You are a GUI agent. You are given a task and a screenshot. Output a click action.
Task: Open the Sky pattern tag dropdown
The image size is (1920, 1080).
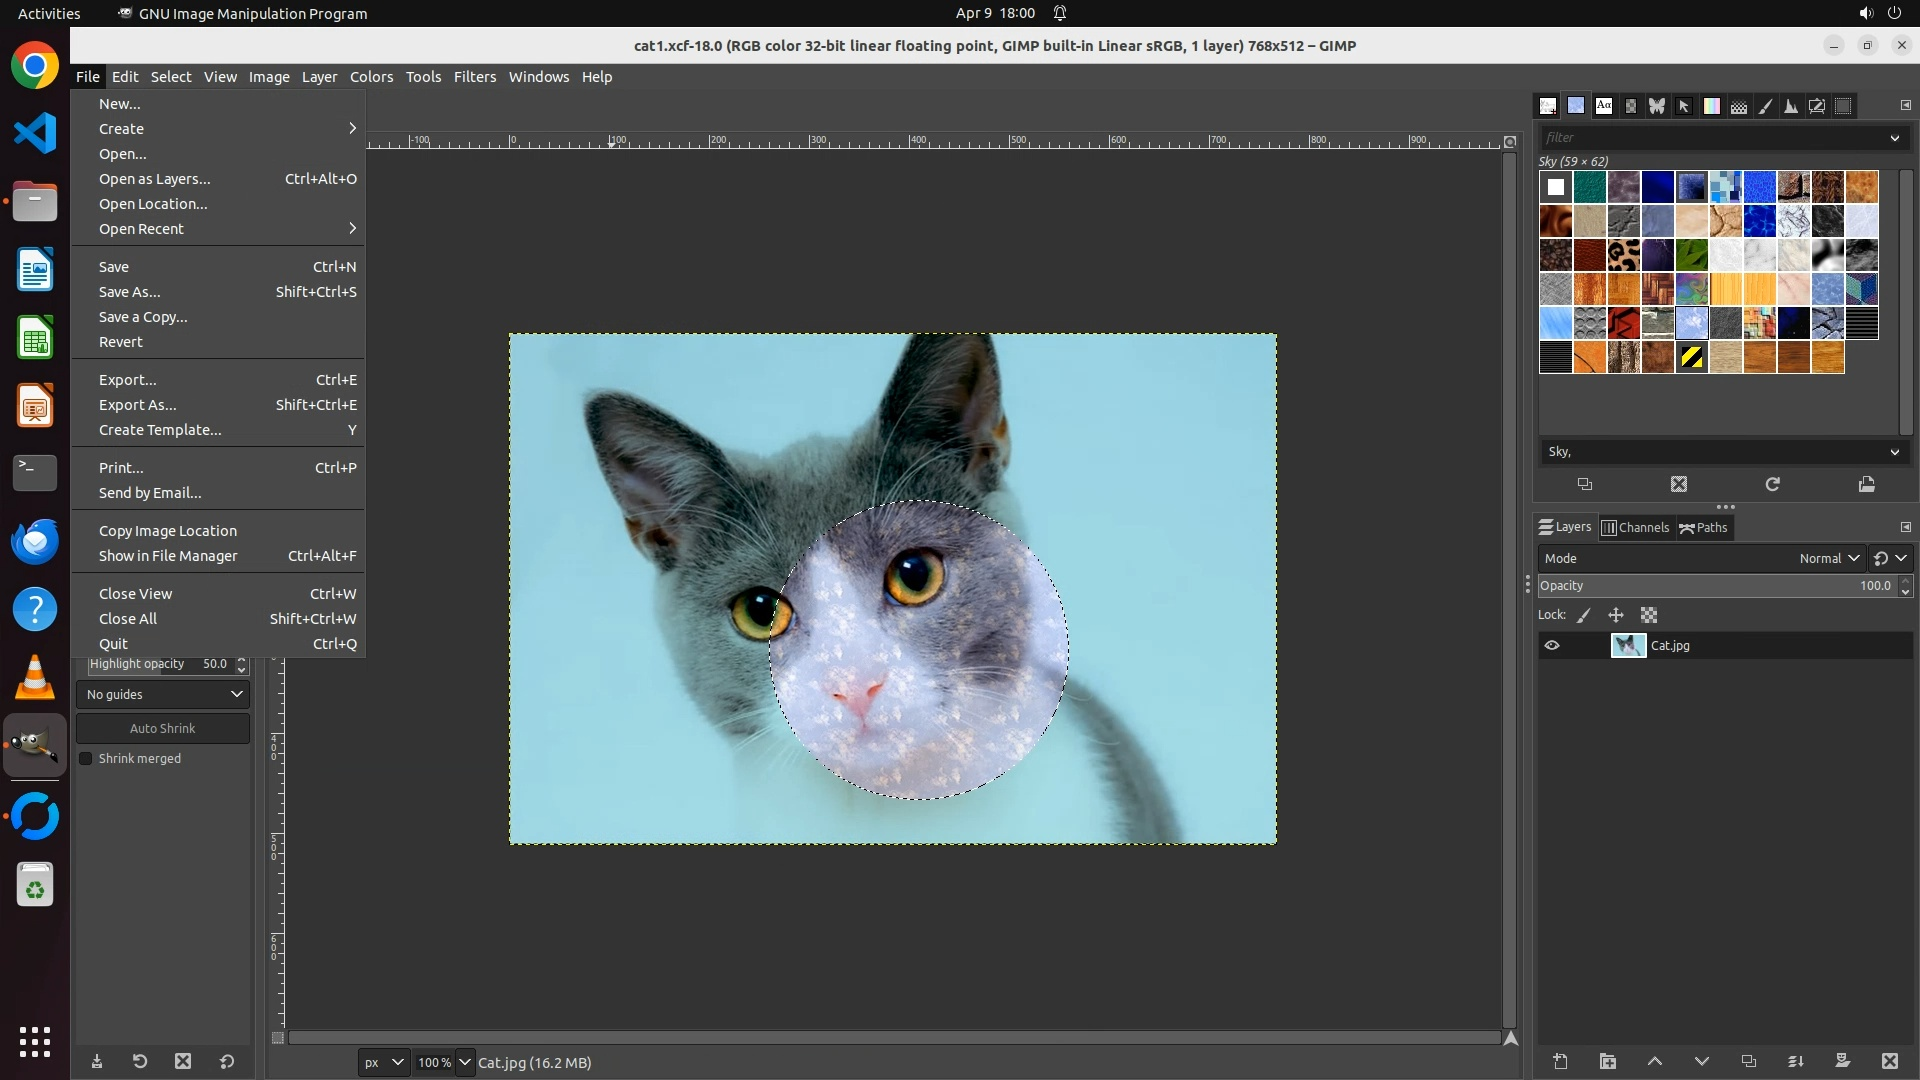1894,452
